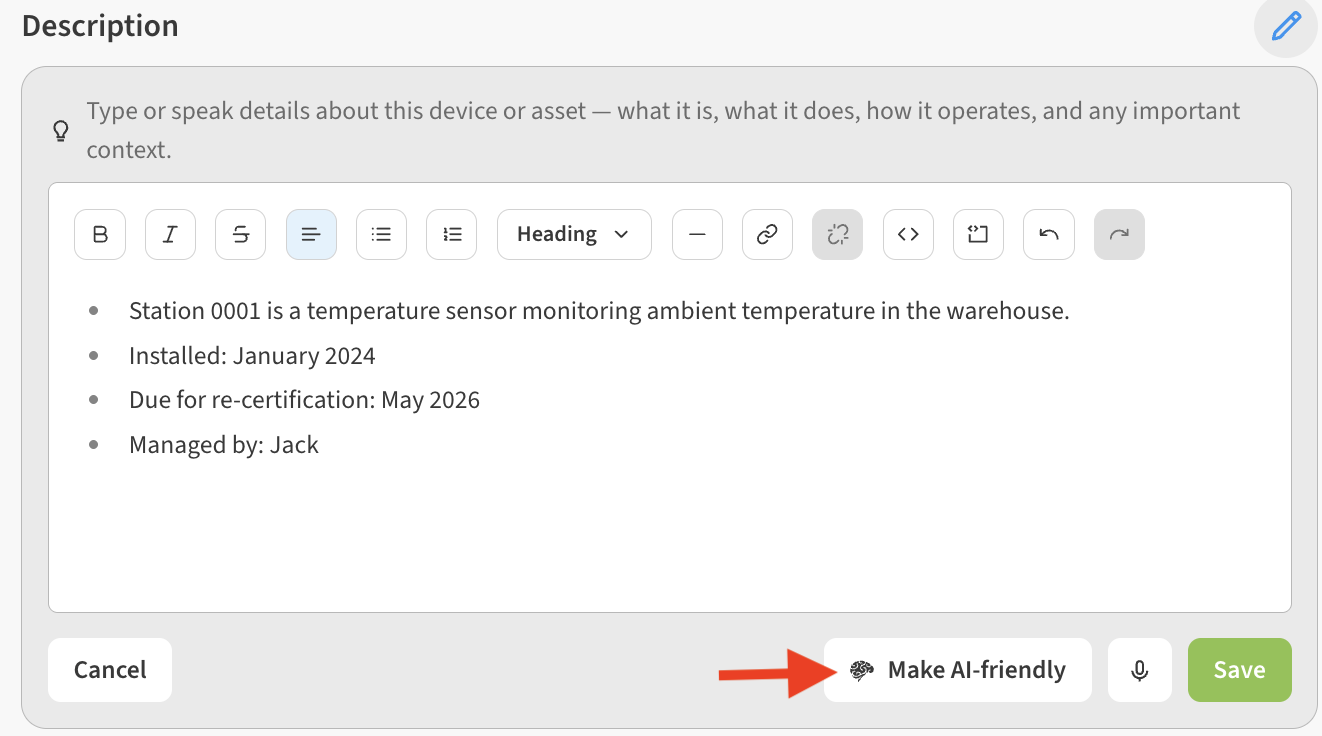Click the remove link icon
Viewport: 1322px width, 736px height.
838,234
